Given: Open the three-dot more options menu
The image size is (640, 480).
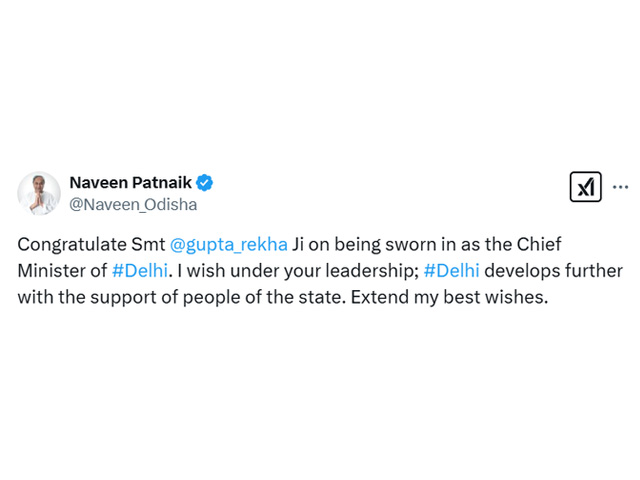Looking at the screenshot, I should coord(620,187).
